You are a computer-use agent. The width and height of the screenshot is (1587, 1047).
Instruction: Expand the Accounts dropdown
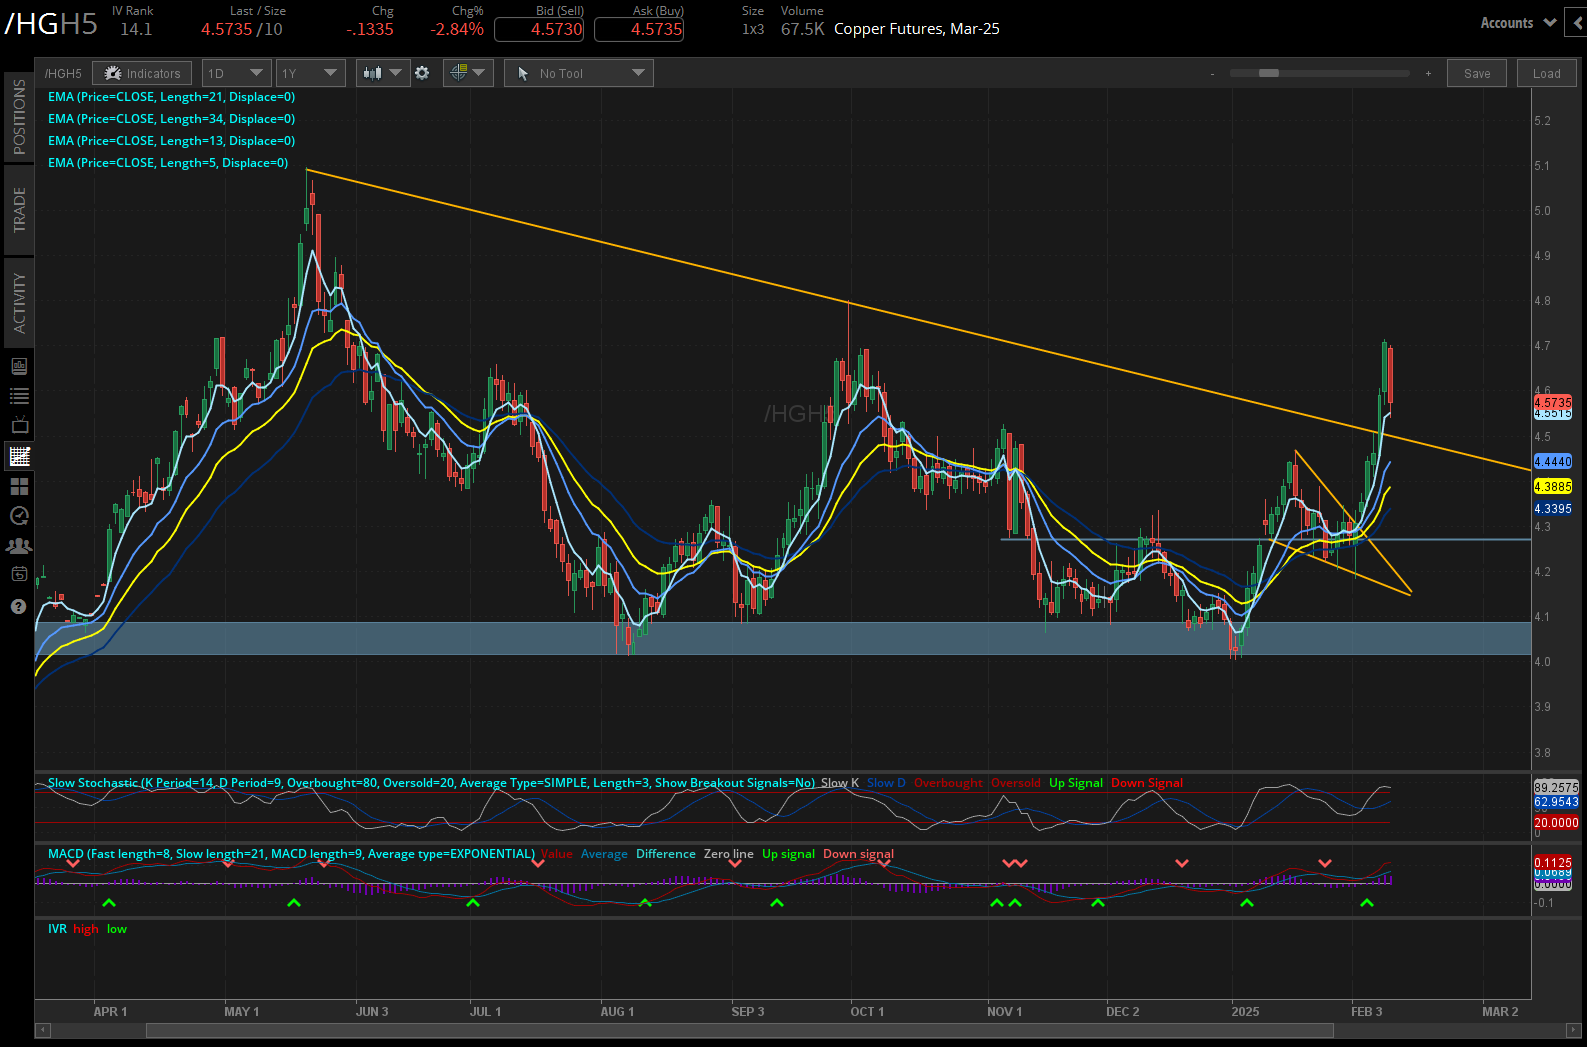(1518, 23)
